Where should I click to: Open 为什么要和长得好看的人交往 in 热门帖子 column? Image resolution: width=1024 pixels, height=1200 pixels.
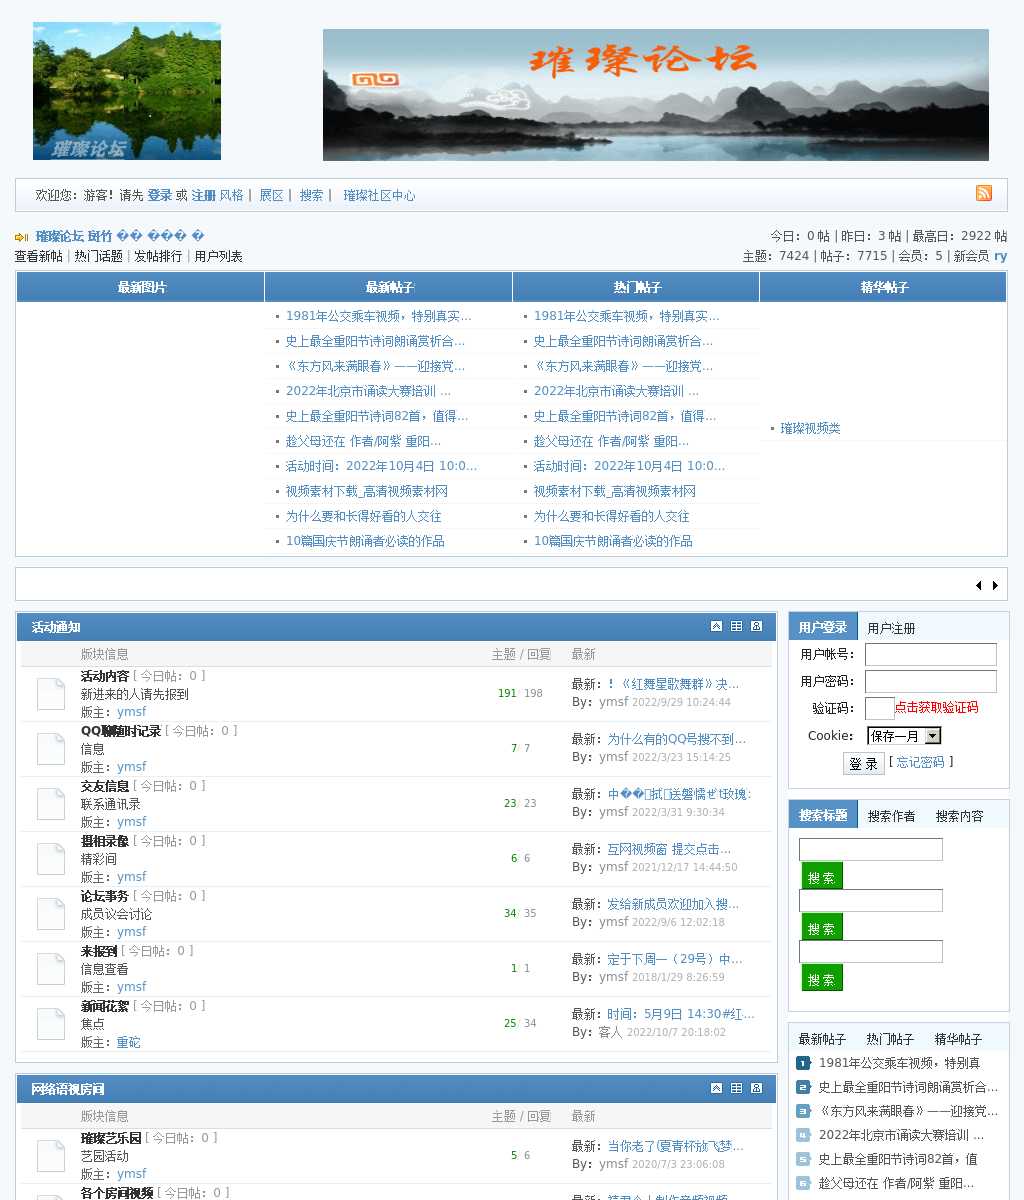pos(611,516)
